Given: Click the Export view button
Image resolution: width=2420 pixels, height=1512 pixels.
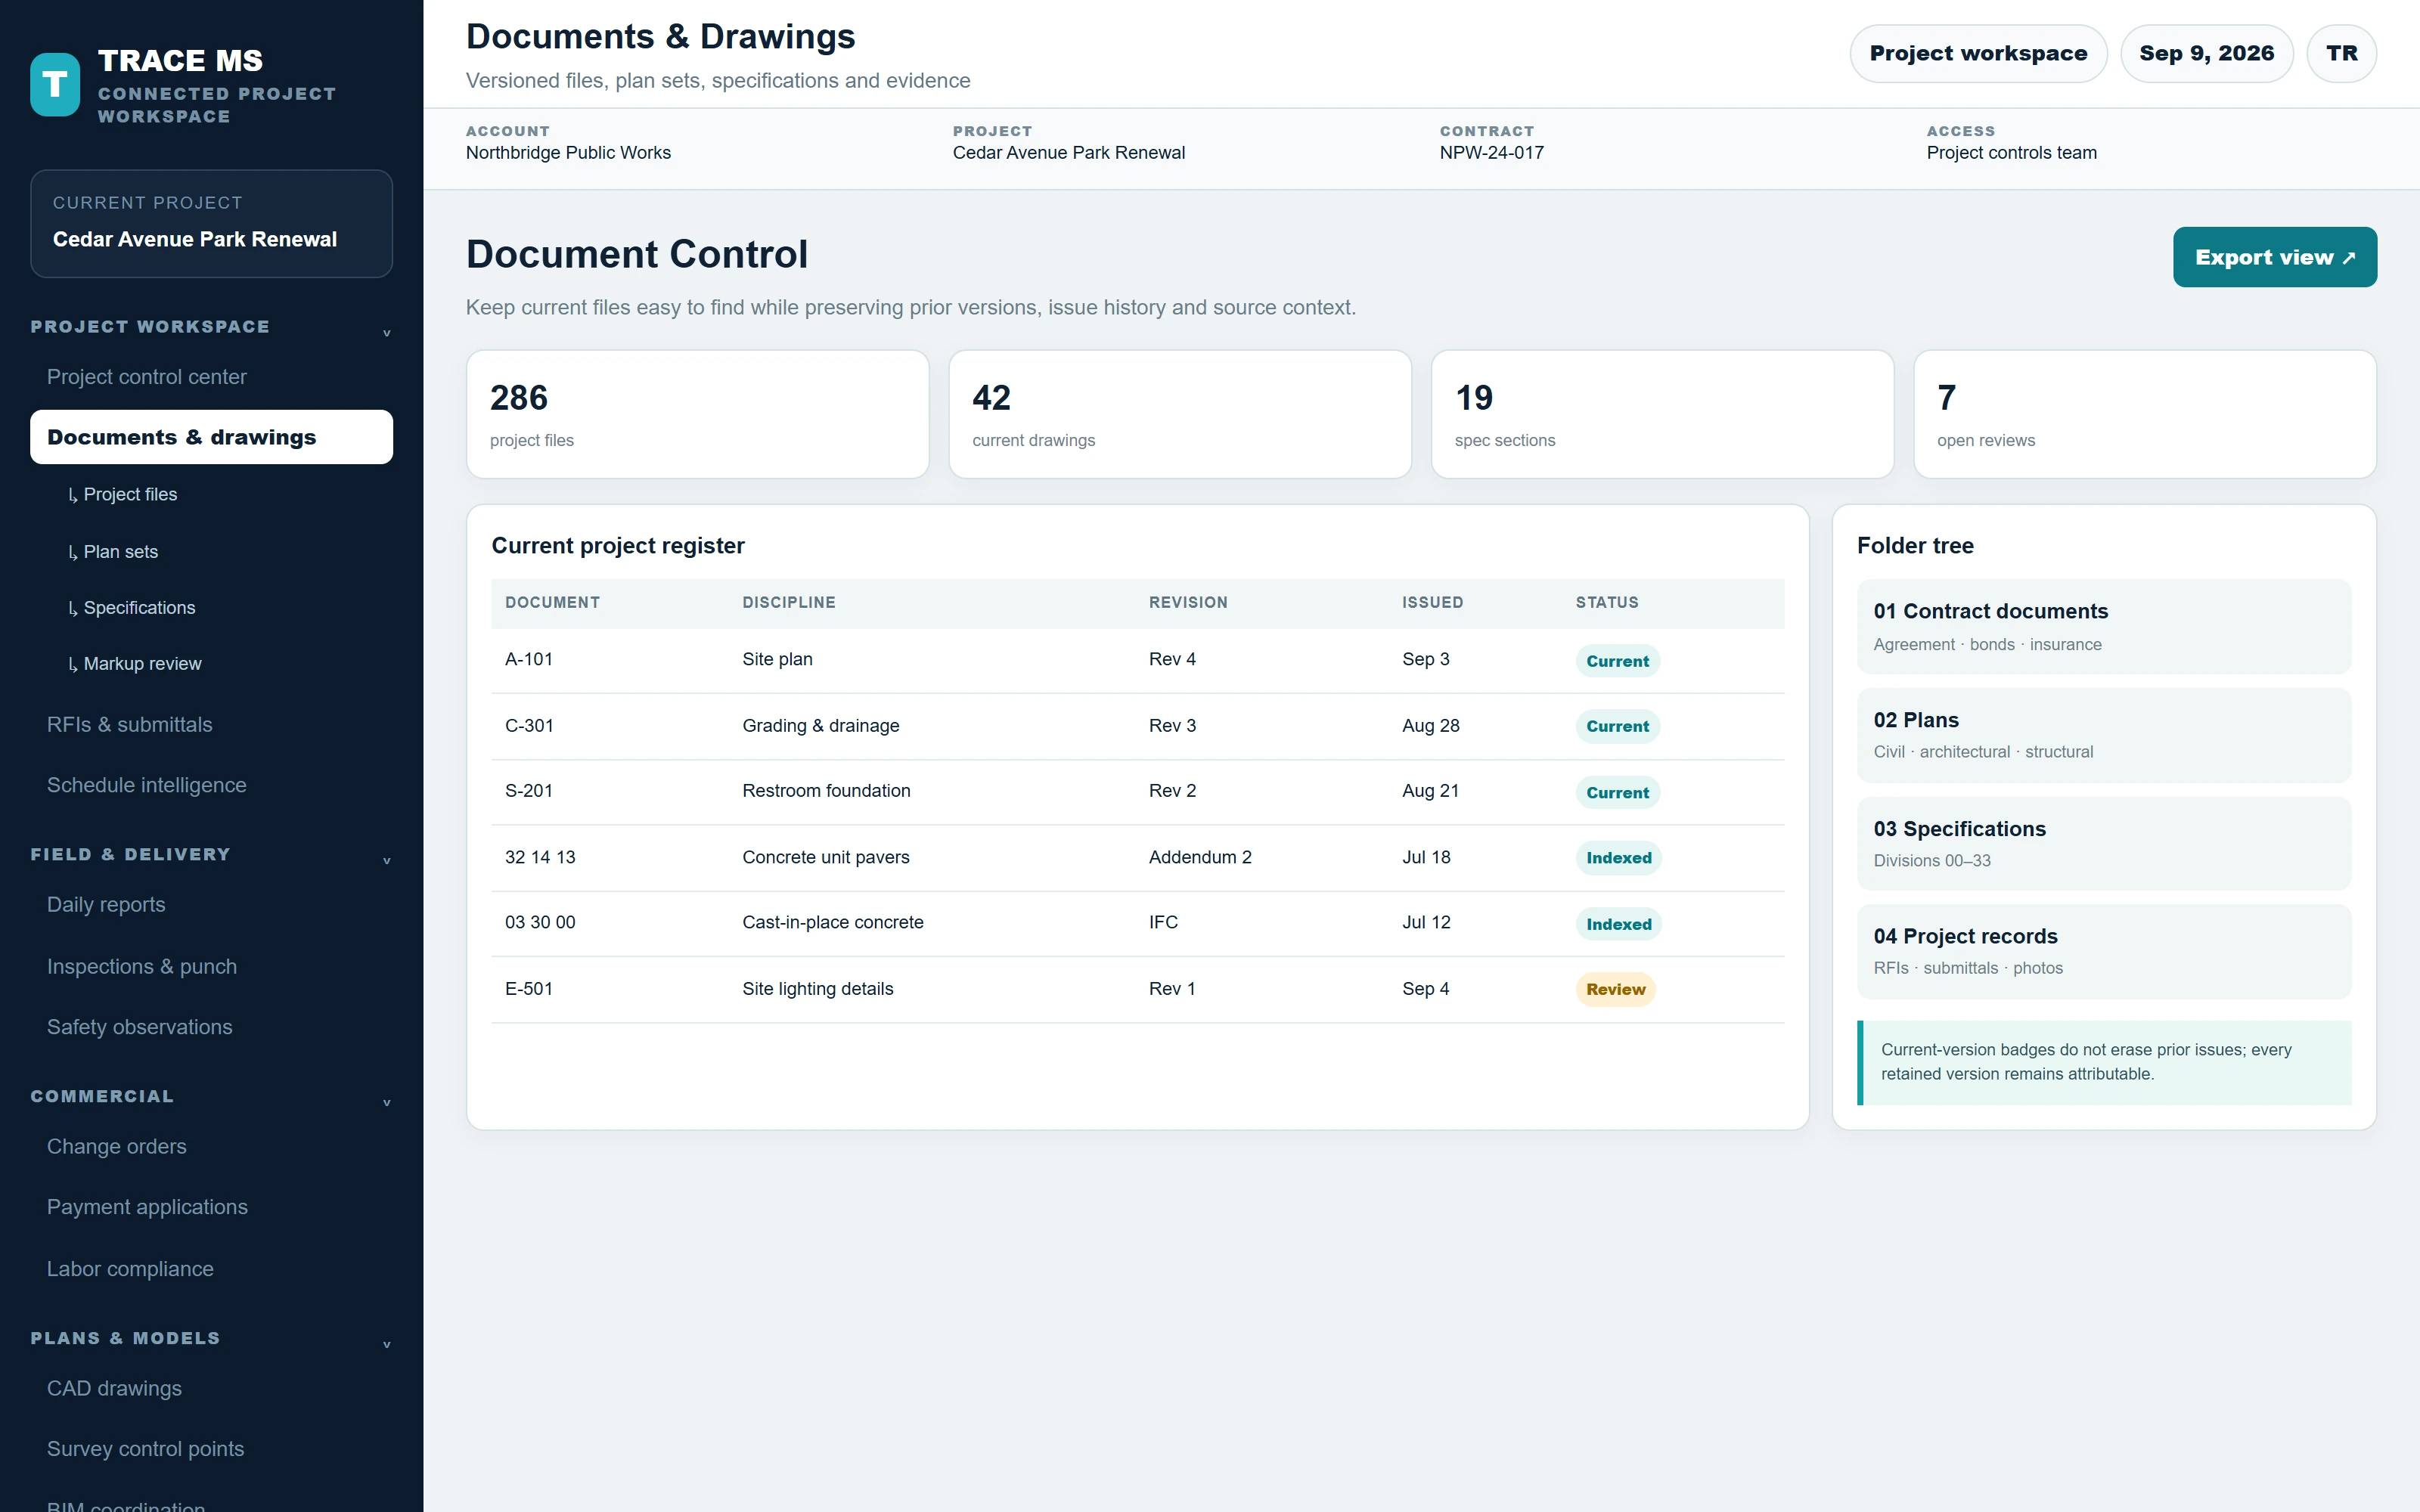Looking at the screenshot, I should (x=2274, y=257).
